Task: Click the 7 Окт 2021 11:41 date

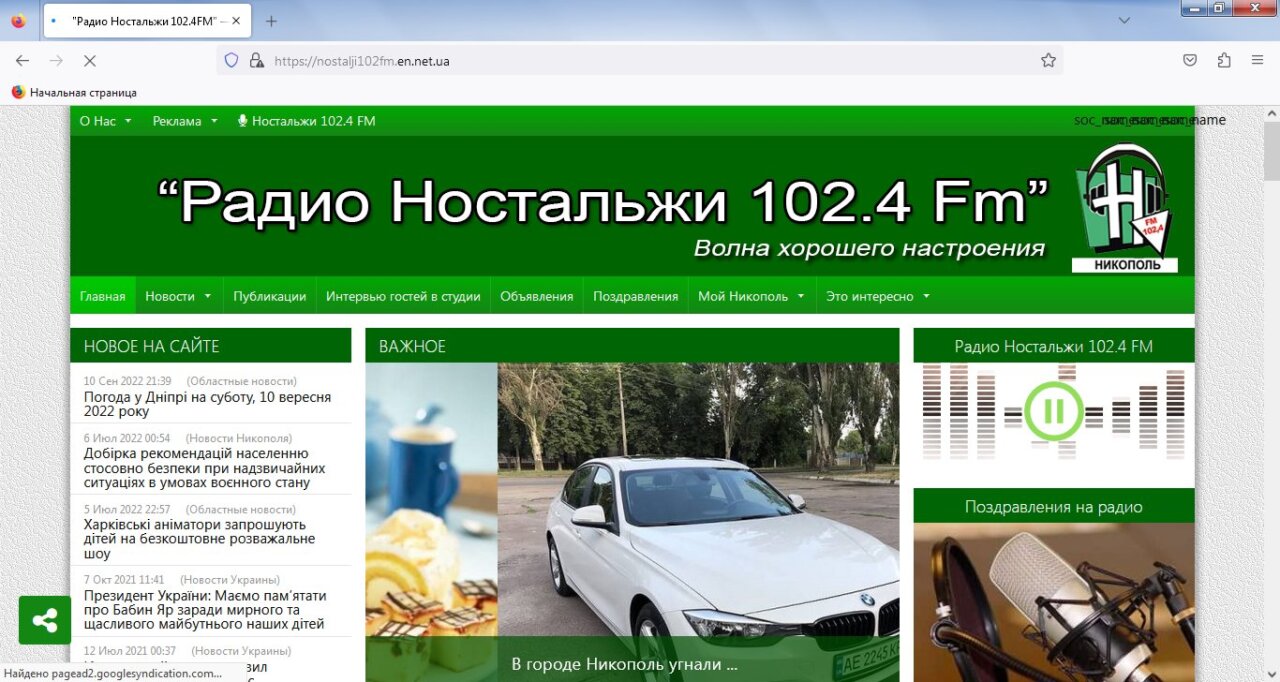Action: 124,579
